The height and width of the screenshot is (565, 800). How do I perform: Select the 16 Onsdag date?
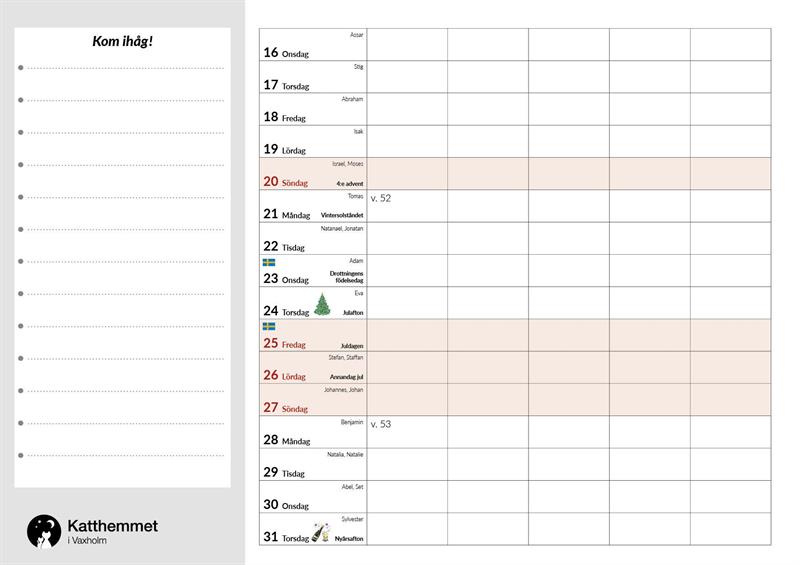point(285,53)
